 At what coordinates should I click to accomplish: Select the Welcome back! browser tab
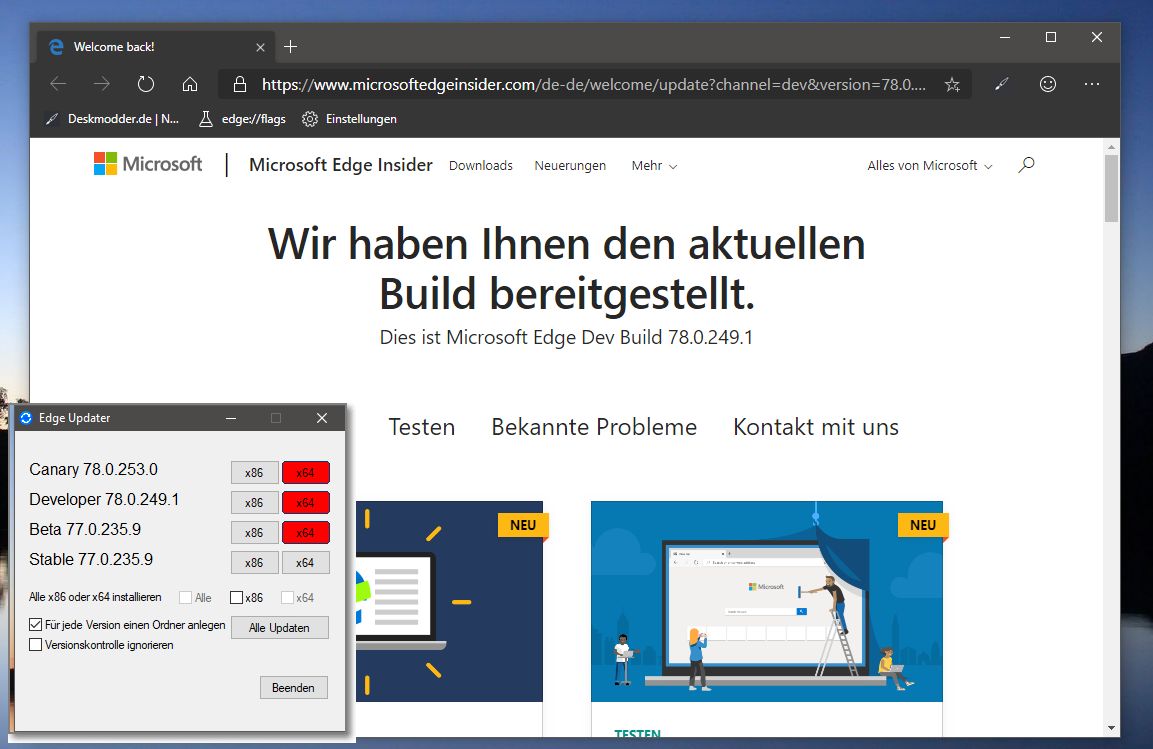click(x=155, y=47)
